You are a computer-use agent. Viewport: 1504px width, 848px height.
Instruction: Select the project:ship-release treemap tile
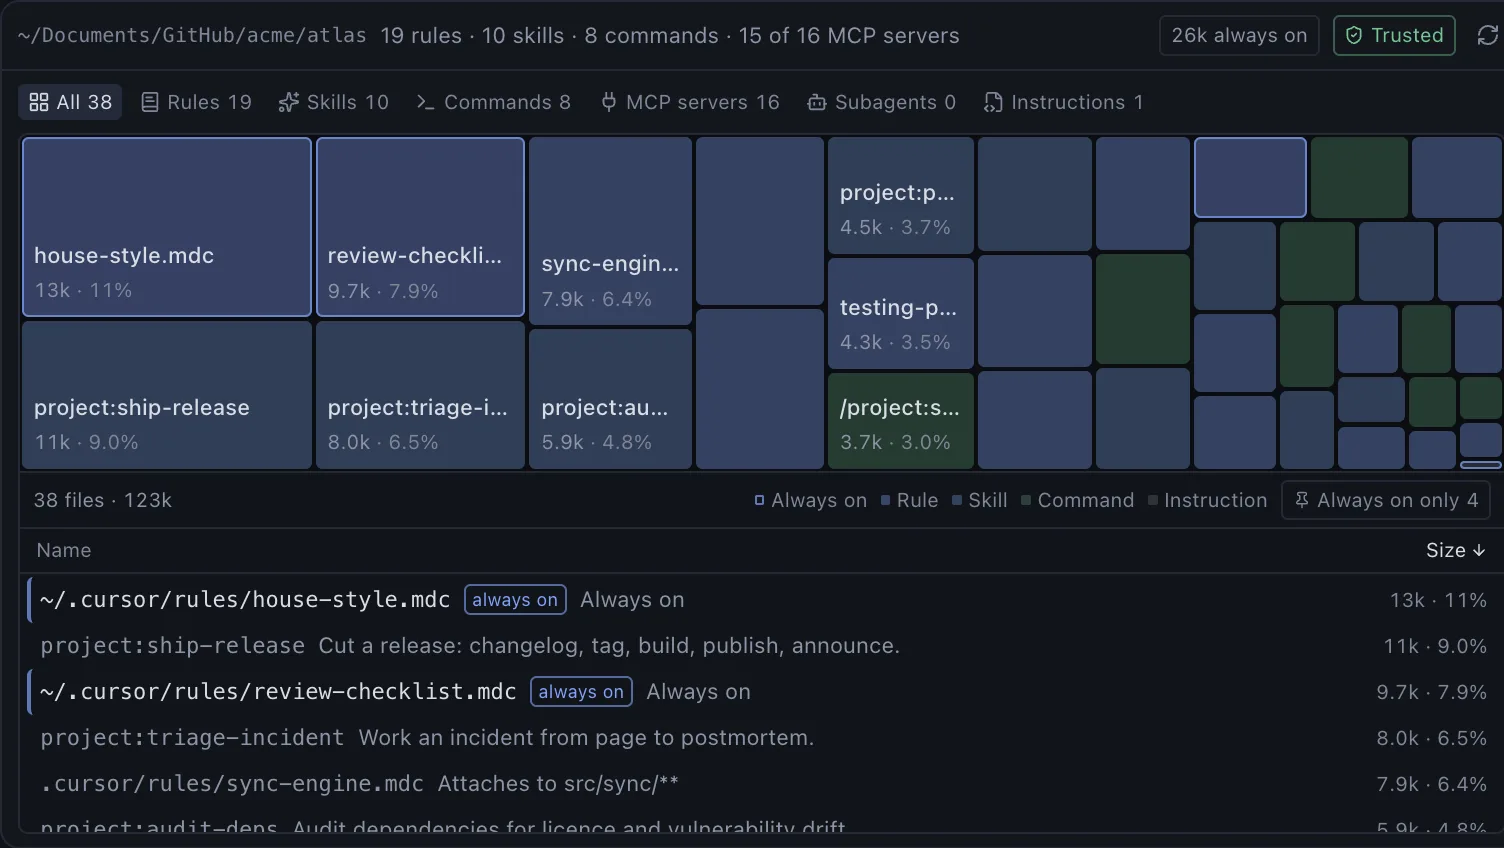[x=167, y=395]
